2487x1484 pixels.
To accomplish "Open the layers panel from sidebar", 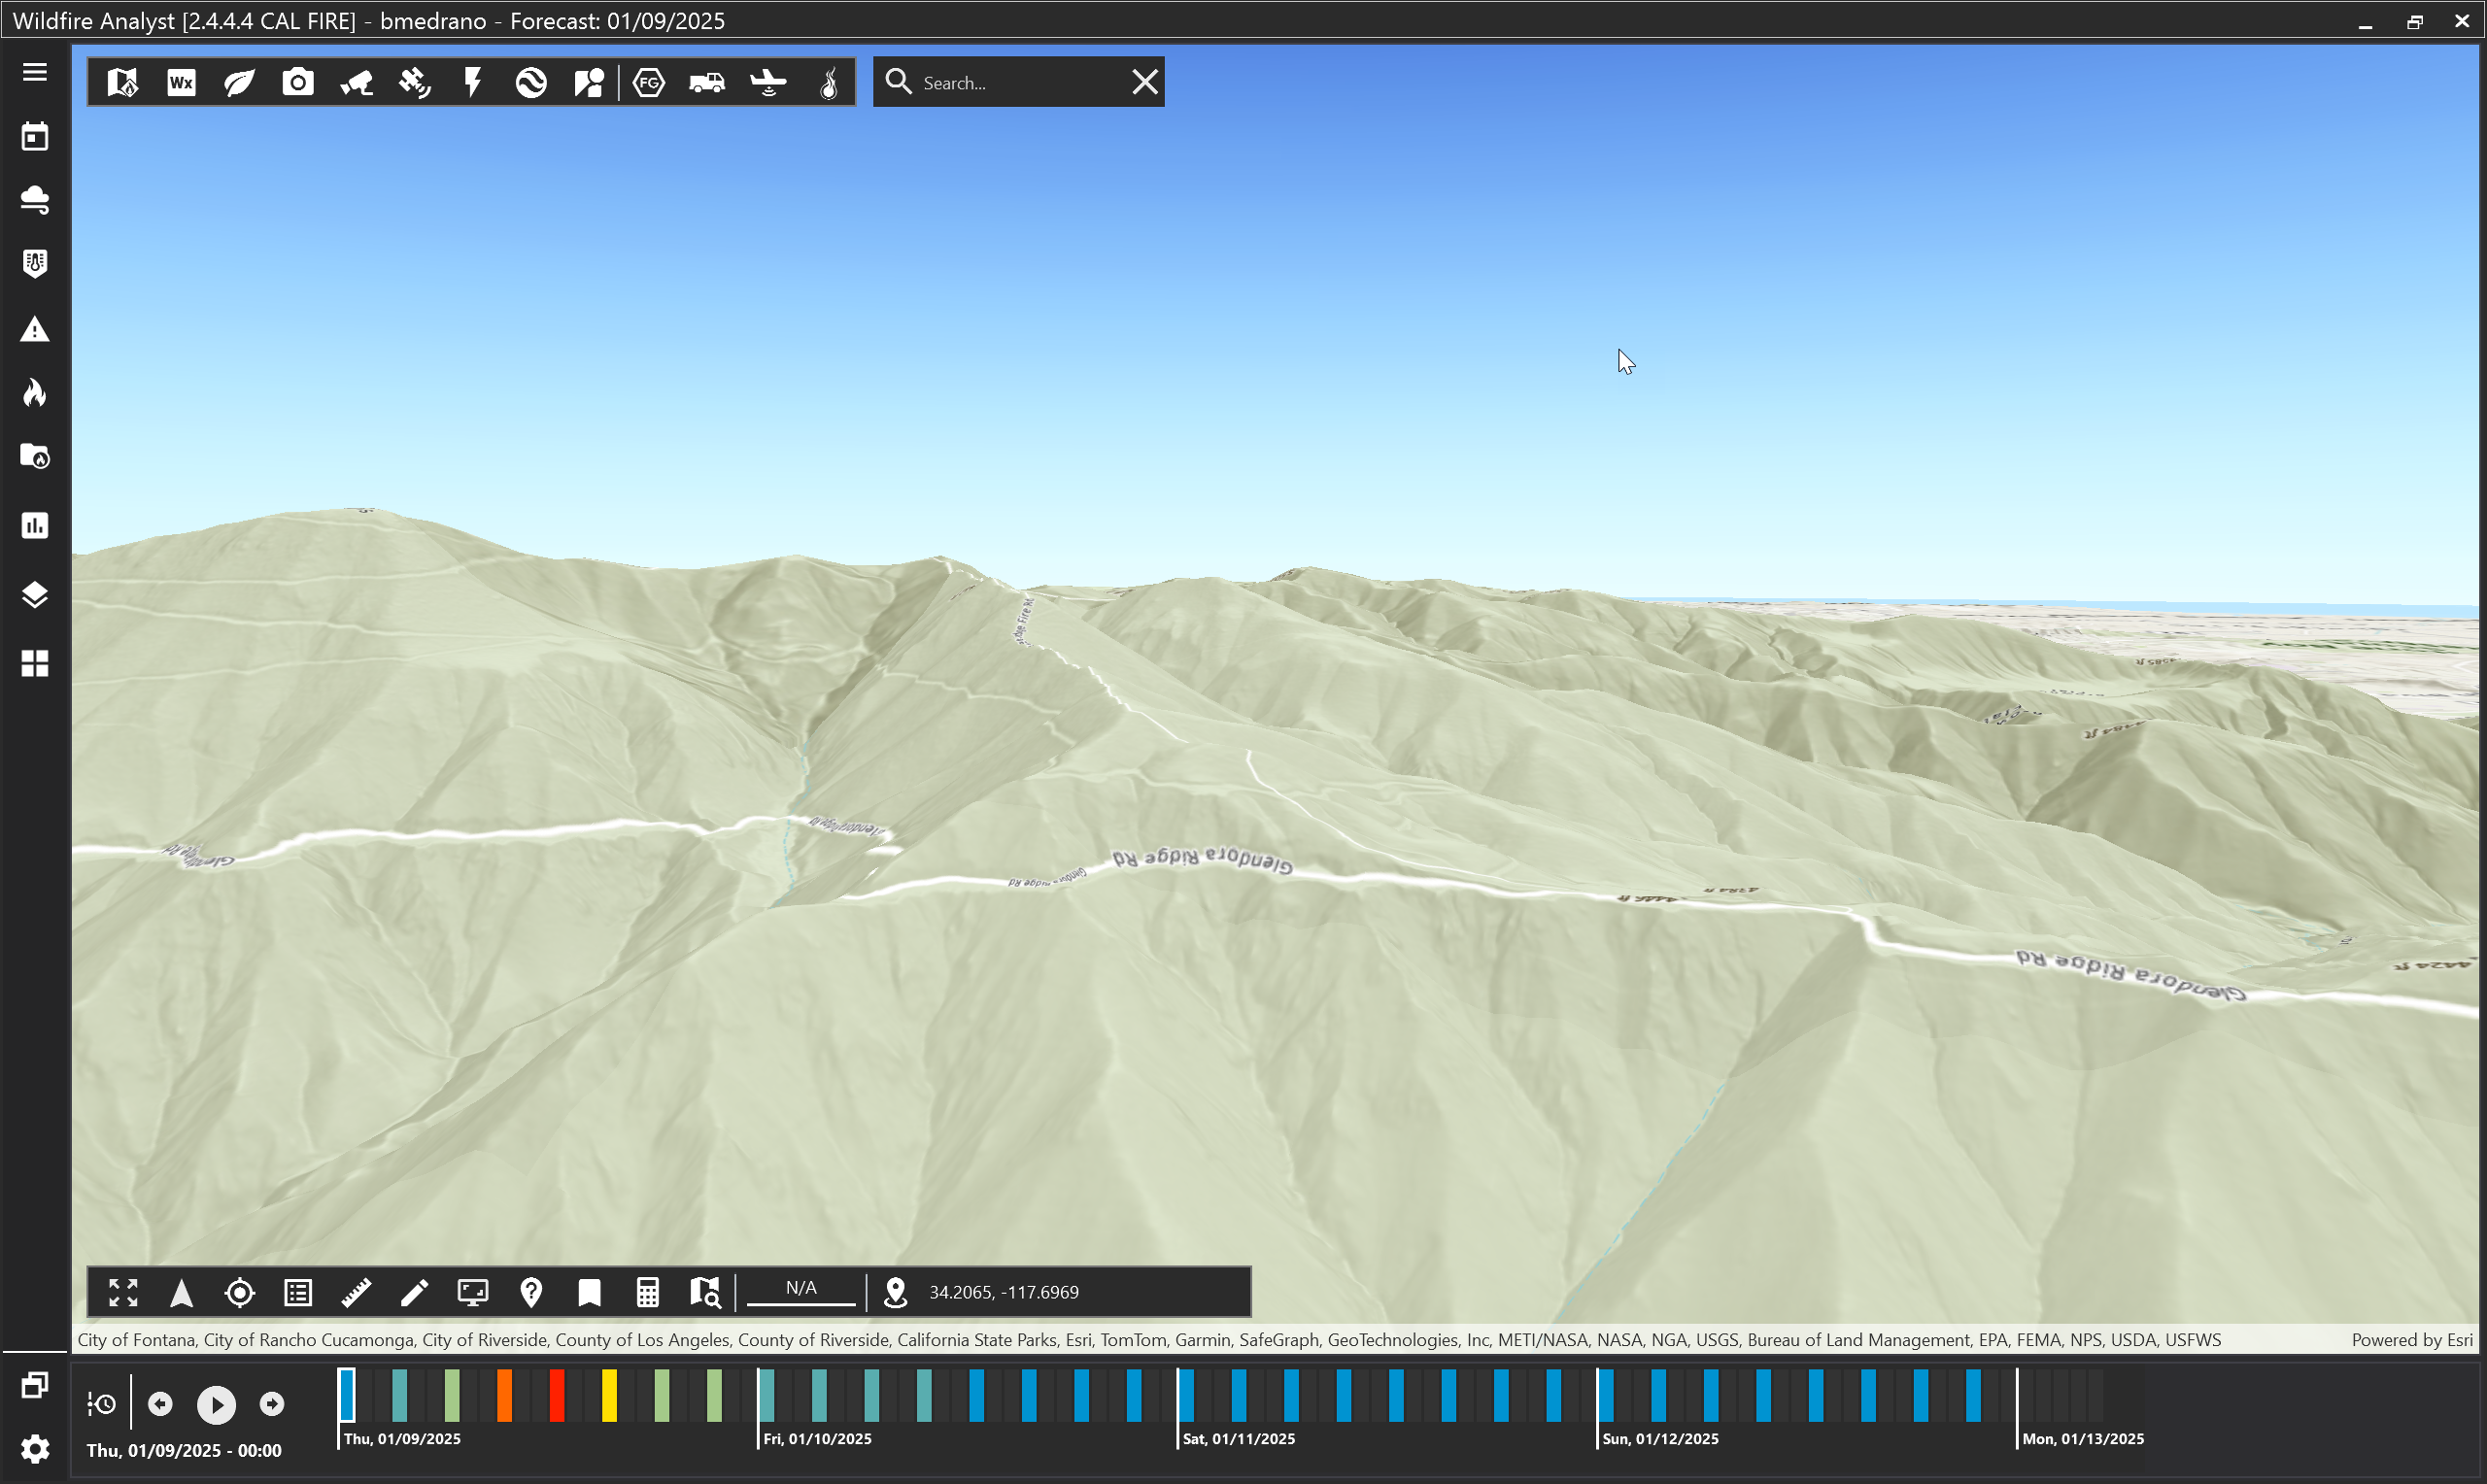I will click(x=35, y=595).
